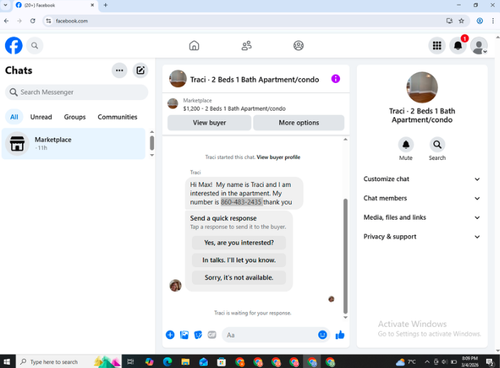500x368 pixels.
Task: Choose a GIF icon in composer
Action: click(212, 335)
